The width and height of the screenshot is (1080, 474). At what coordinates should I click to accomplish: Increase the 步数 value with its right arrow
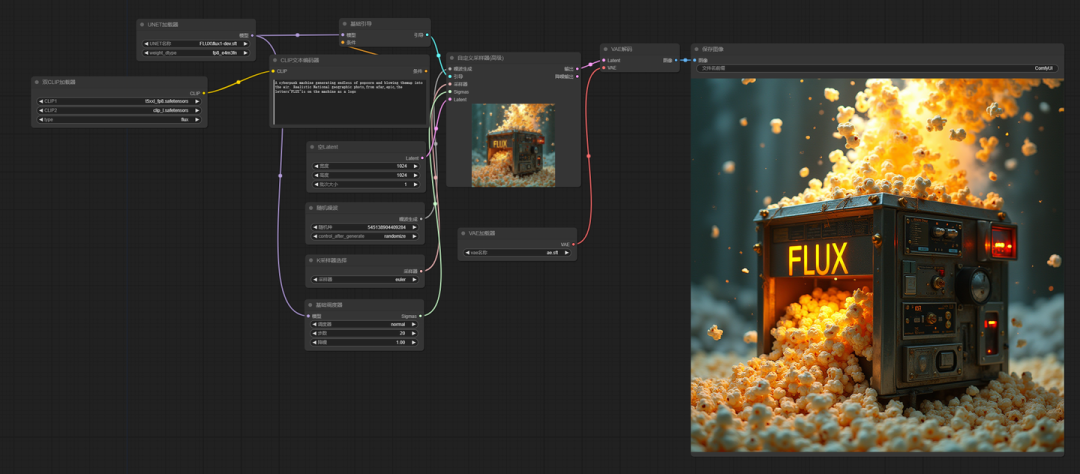click(x=414, y=333)
